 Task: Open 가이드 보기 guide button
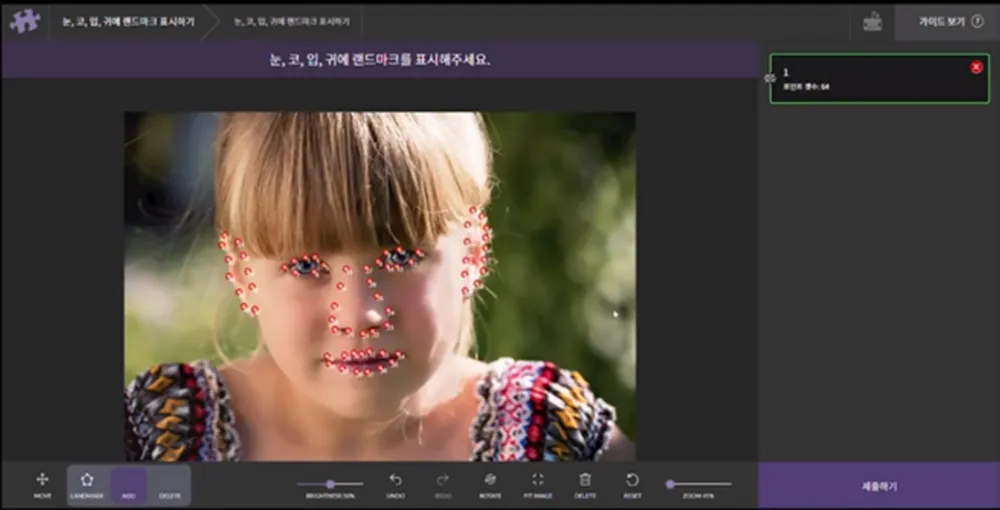tap(947, 22)
